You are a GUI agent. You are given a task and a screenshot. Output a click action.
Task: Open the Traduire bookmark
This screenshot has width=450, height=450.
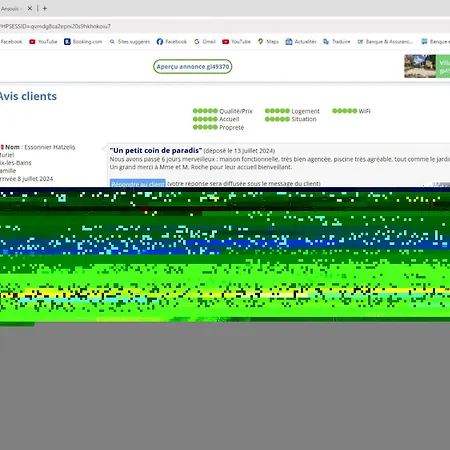tap(337, 42)
